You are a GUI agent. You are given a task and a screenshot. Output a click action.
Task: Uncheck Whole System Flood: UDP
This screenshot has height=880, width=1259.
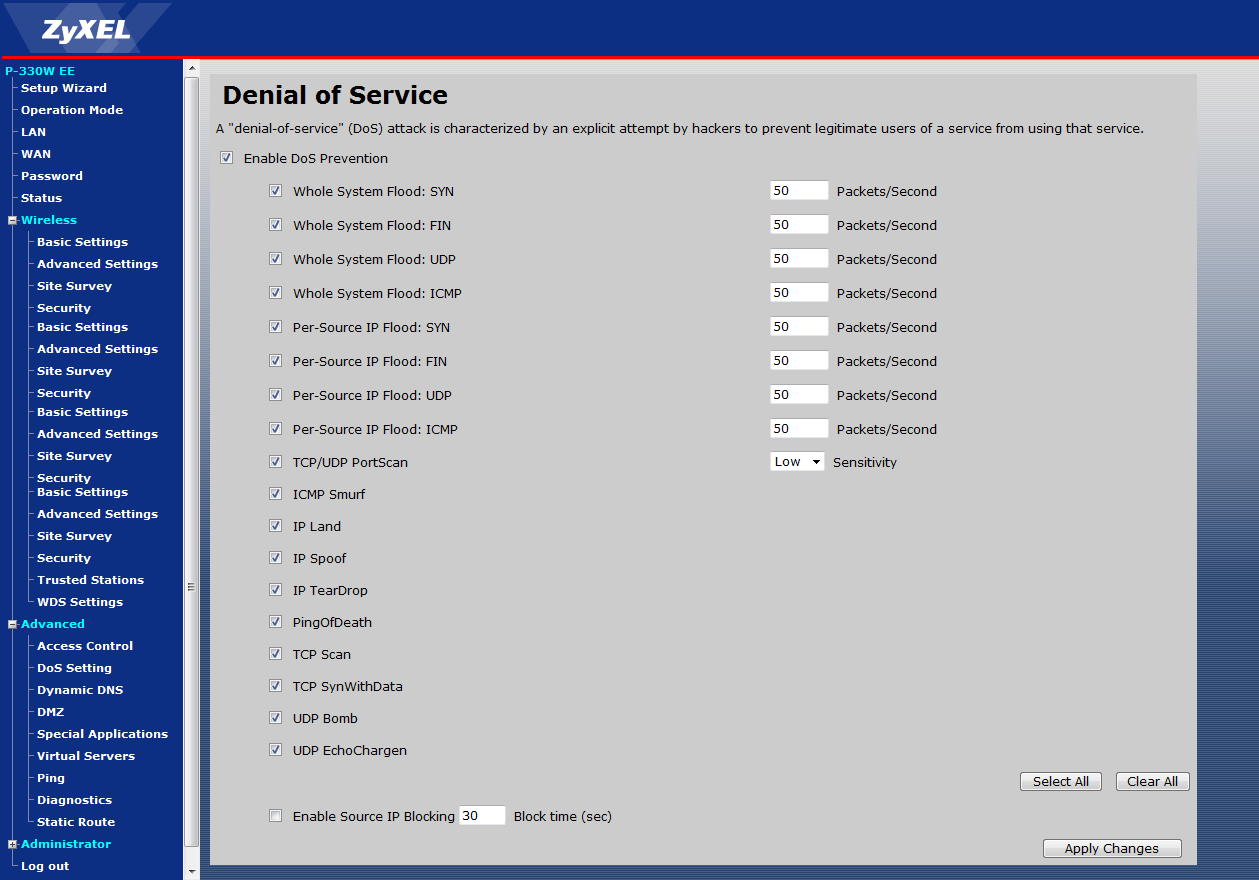pyautogui.click(x=276, y=259)
